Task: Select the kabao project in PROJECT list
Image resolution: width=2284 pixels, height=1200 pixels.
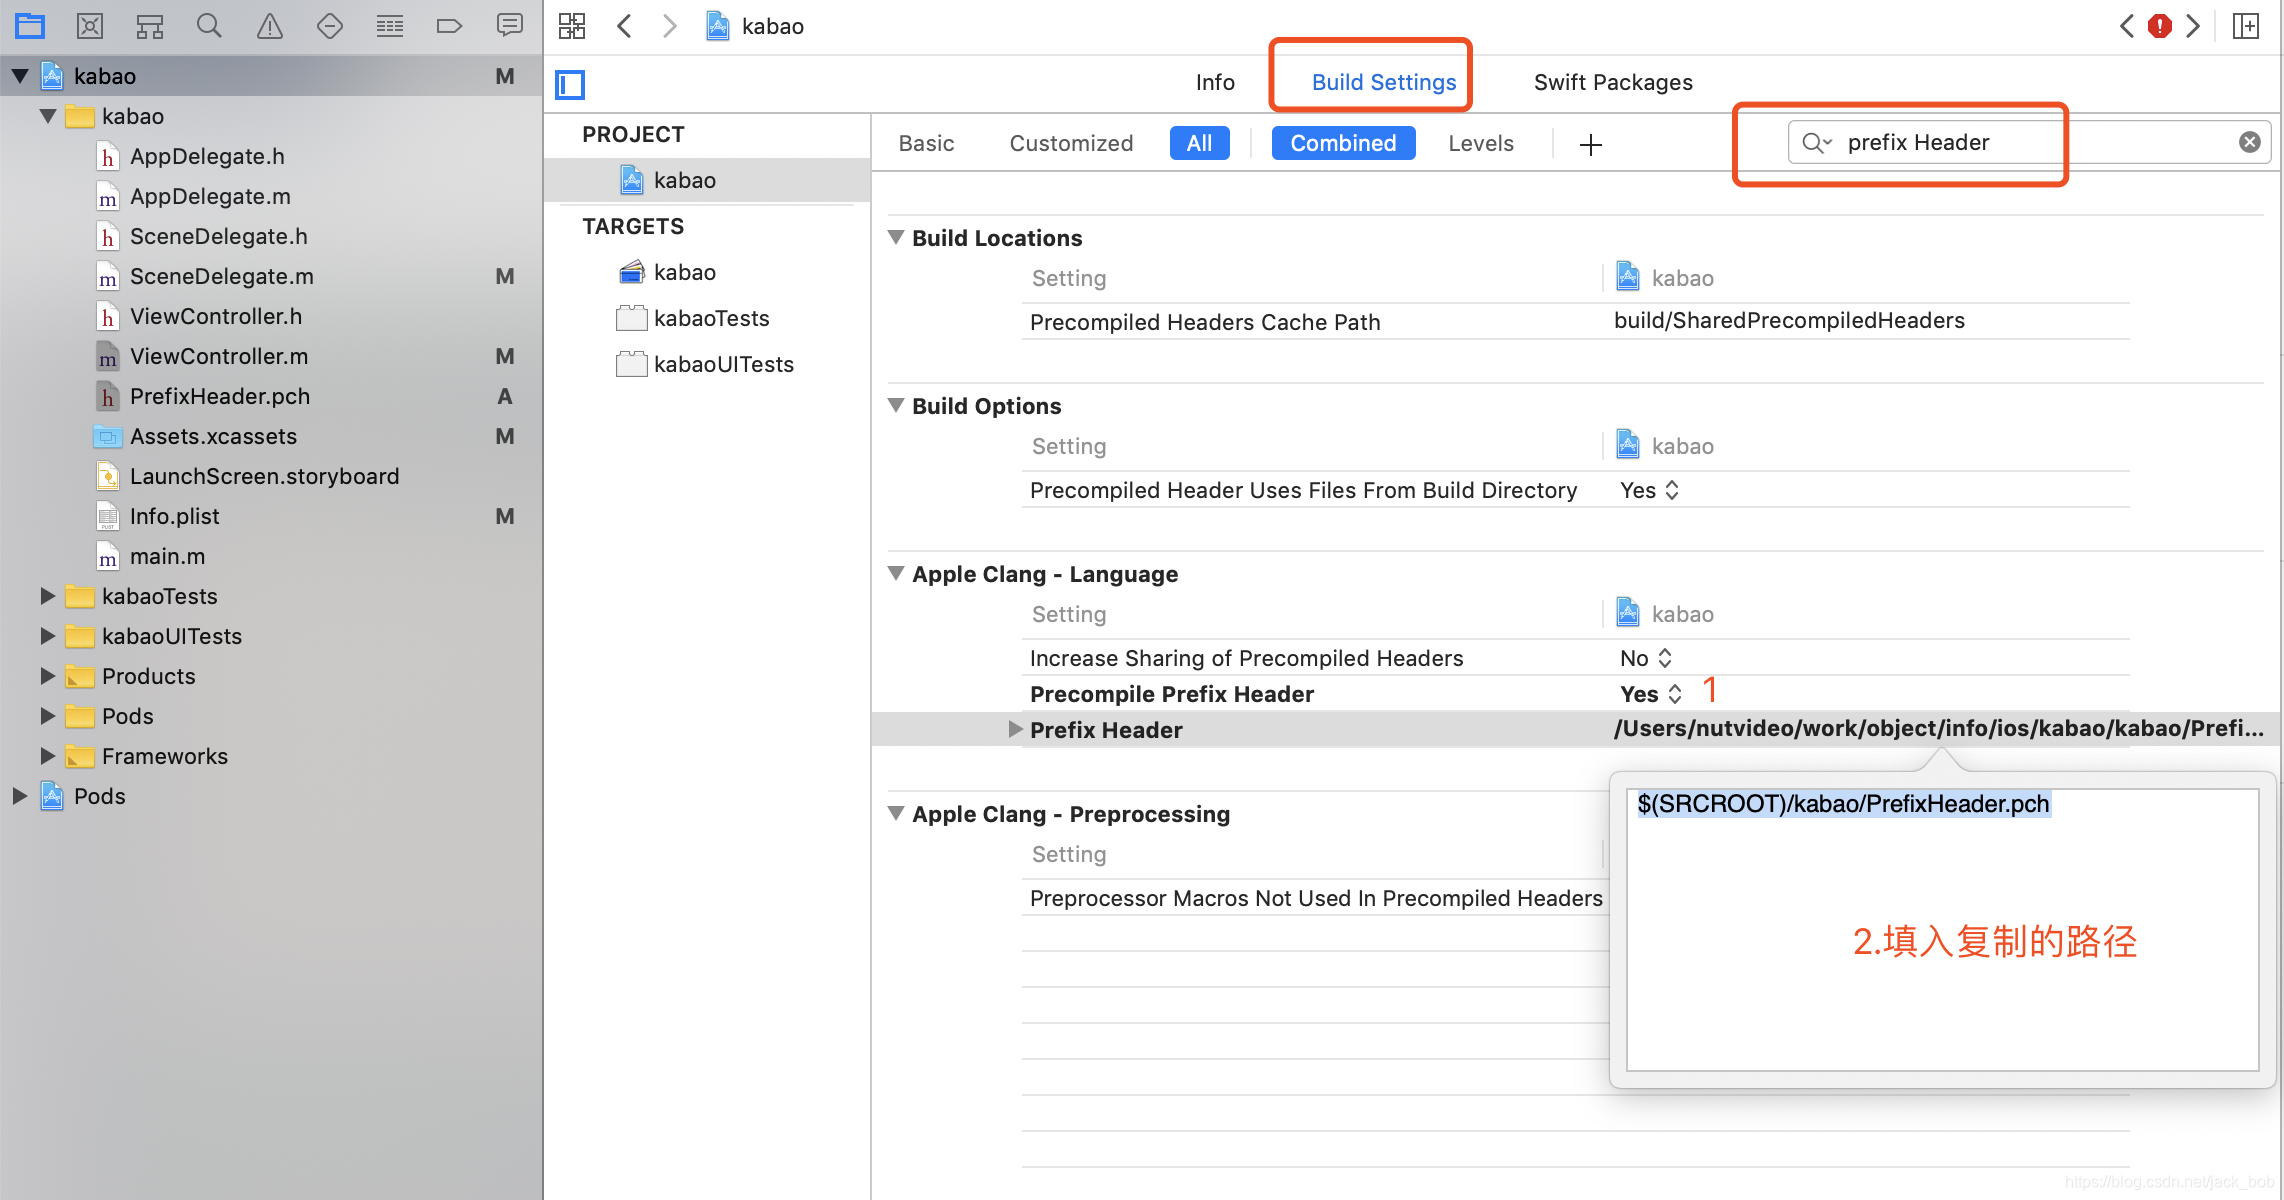Action: coord(707,180)
